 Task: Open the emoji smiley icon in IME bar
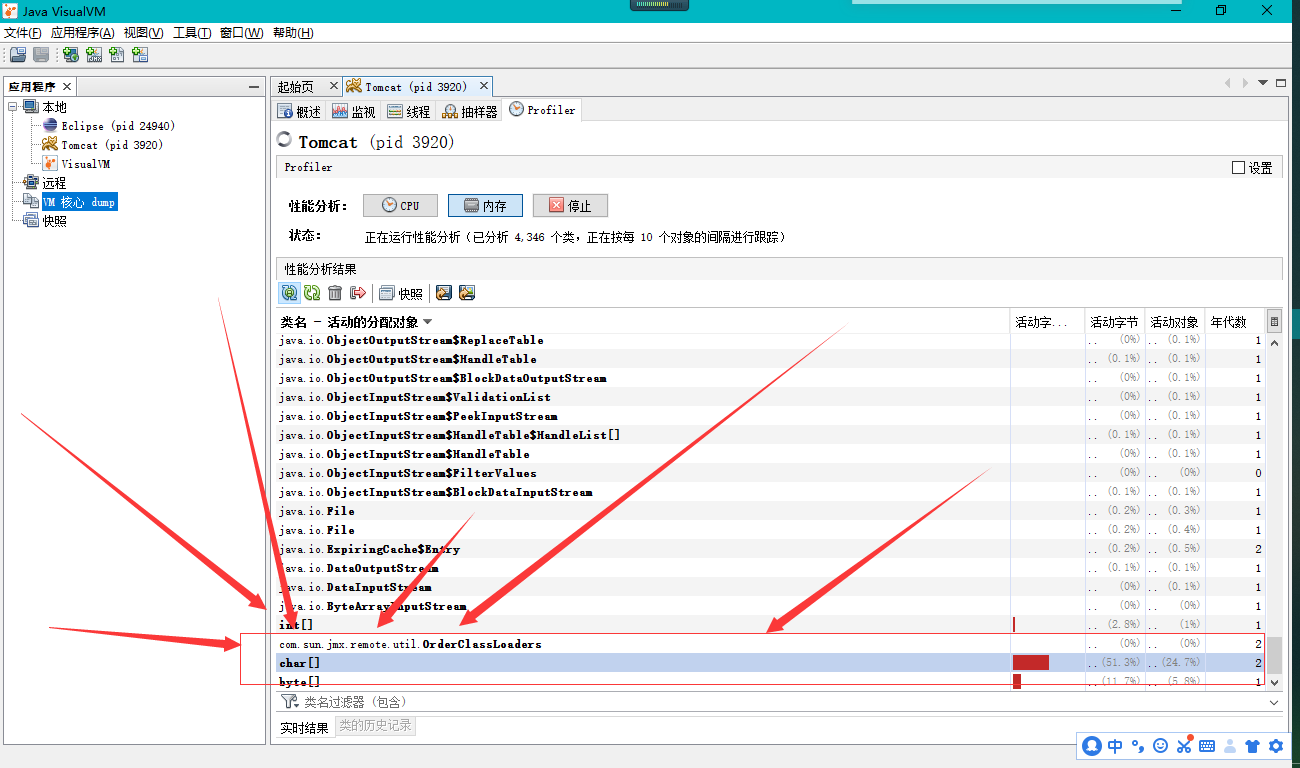tap(1161, 746)
